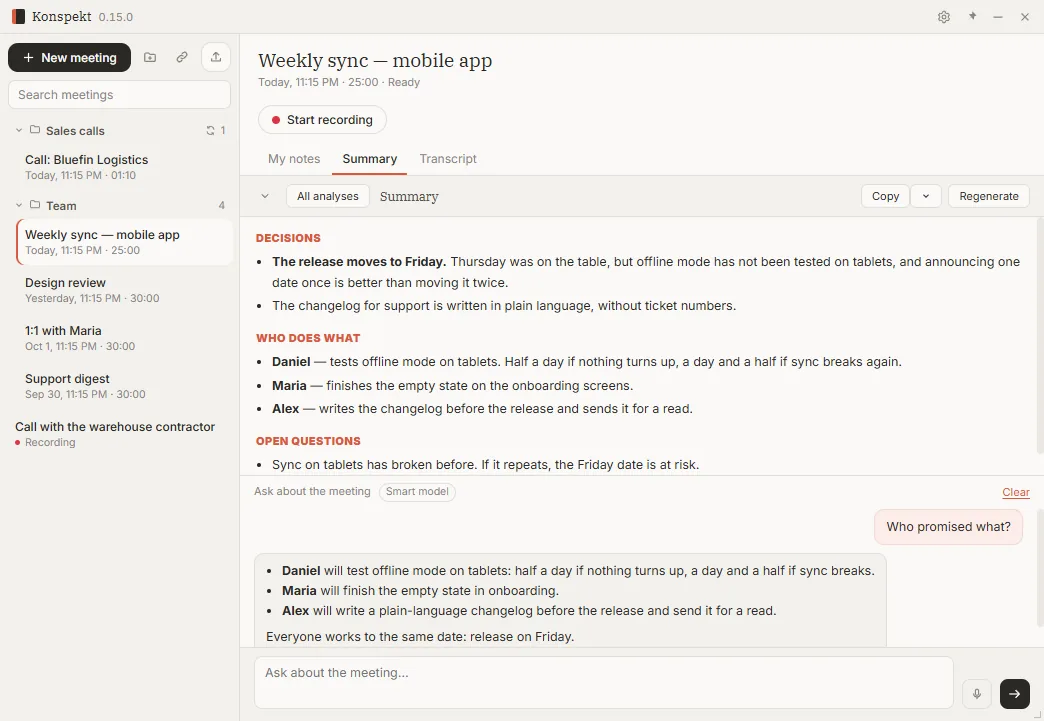1044x721 pixels.
Task: Click 'Everyone works to the same date' line
Action: click(419, 637)
